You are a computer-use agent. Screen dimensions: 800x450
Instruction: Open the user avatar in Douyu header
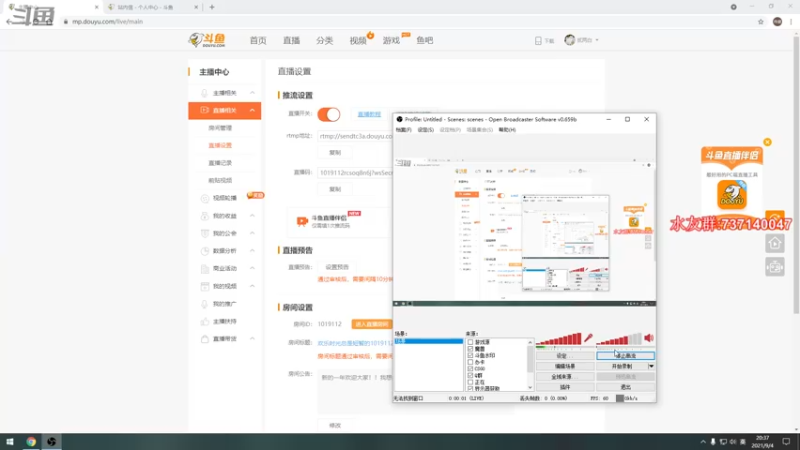tap(569, 40)
